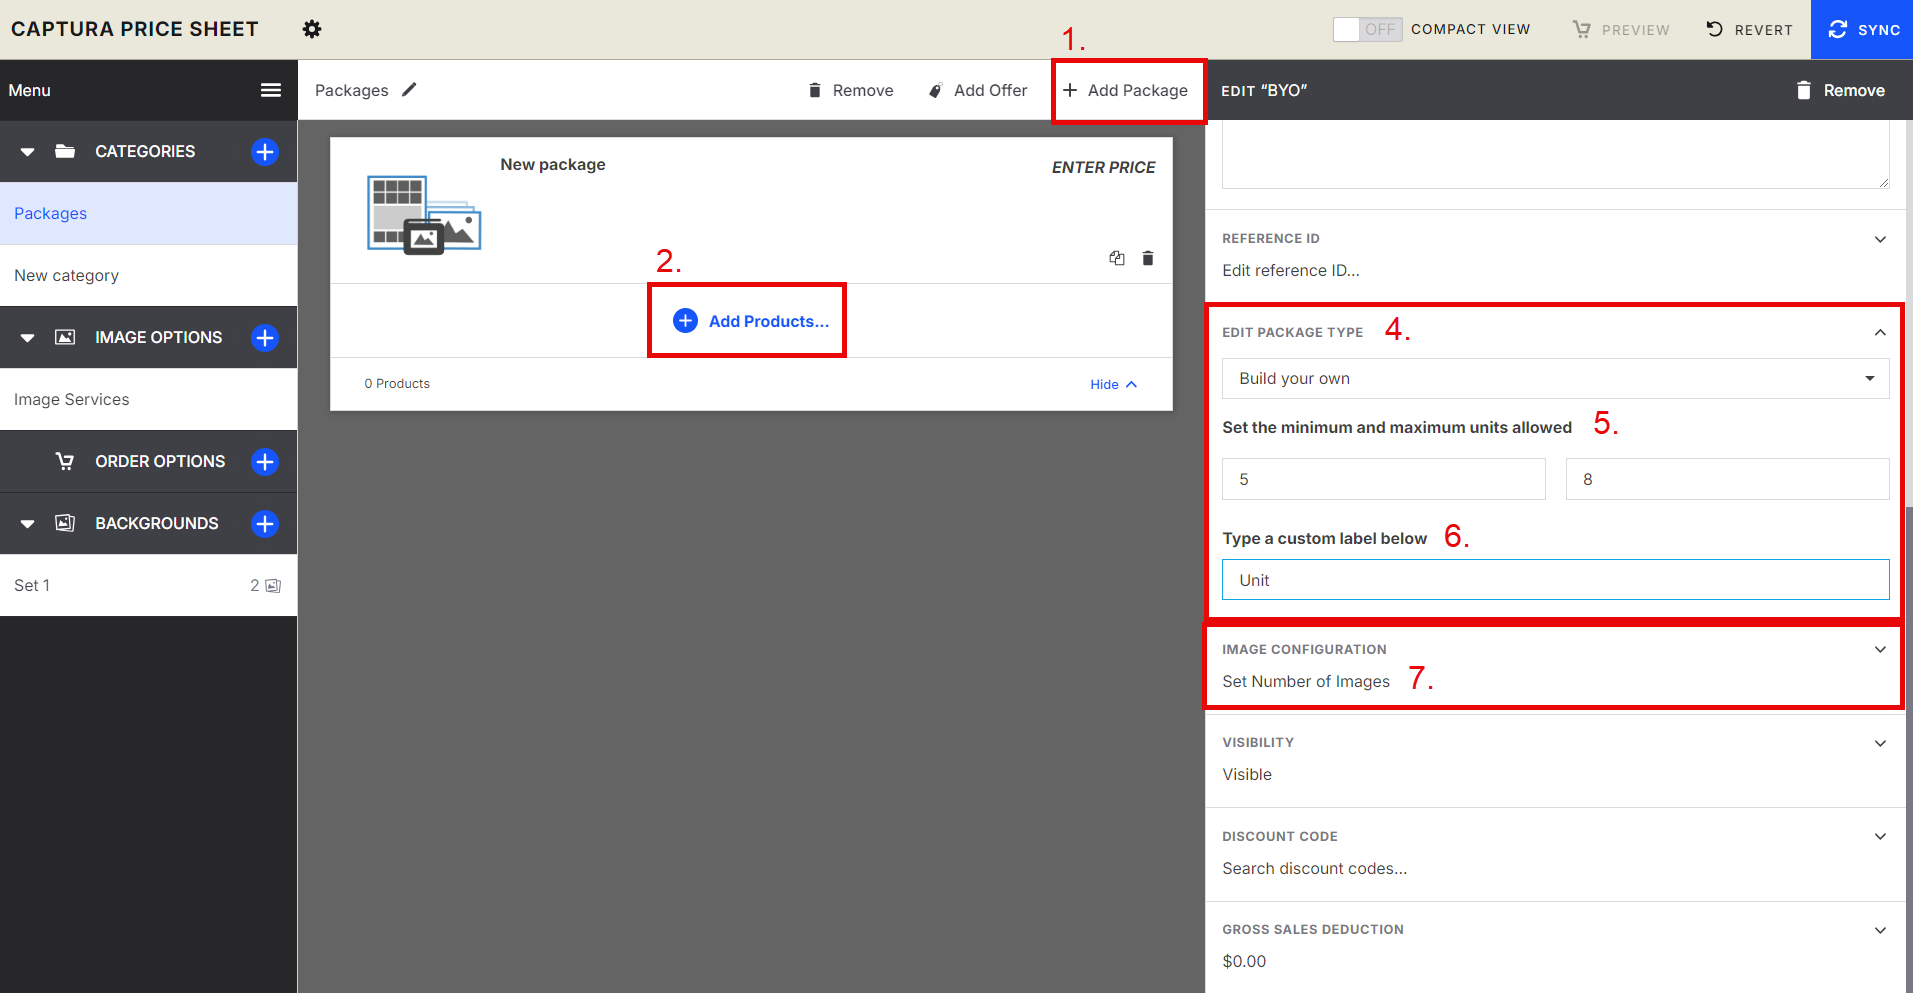The image size is (1913, 993).
Task: Collapse the Menu hamburger icon
Action: [x=271, y=90]
